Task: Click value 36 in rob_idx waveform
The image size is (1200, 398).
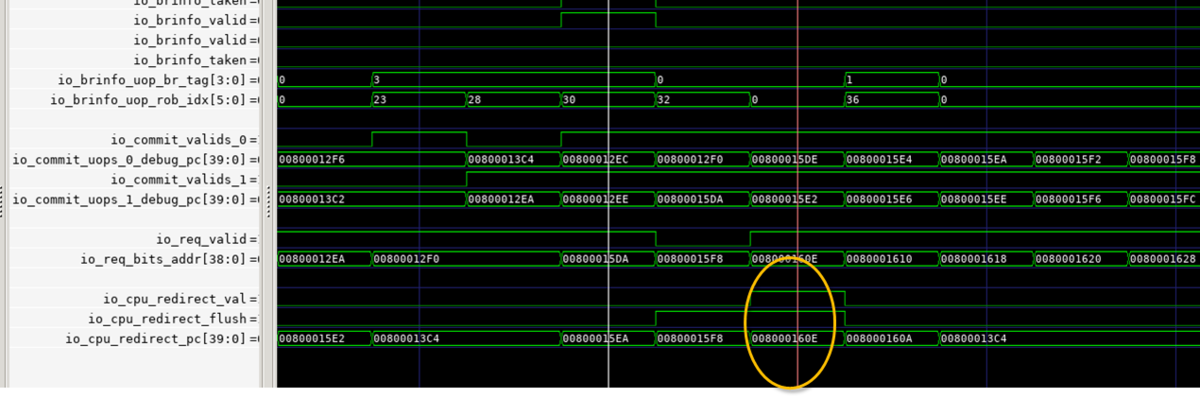Action: coord(853,99)
